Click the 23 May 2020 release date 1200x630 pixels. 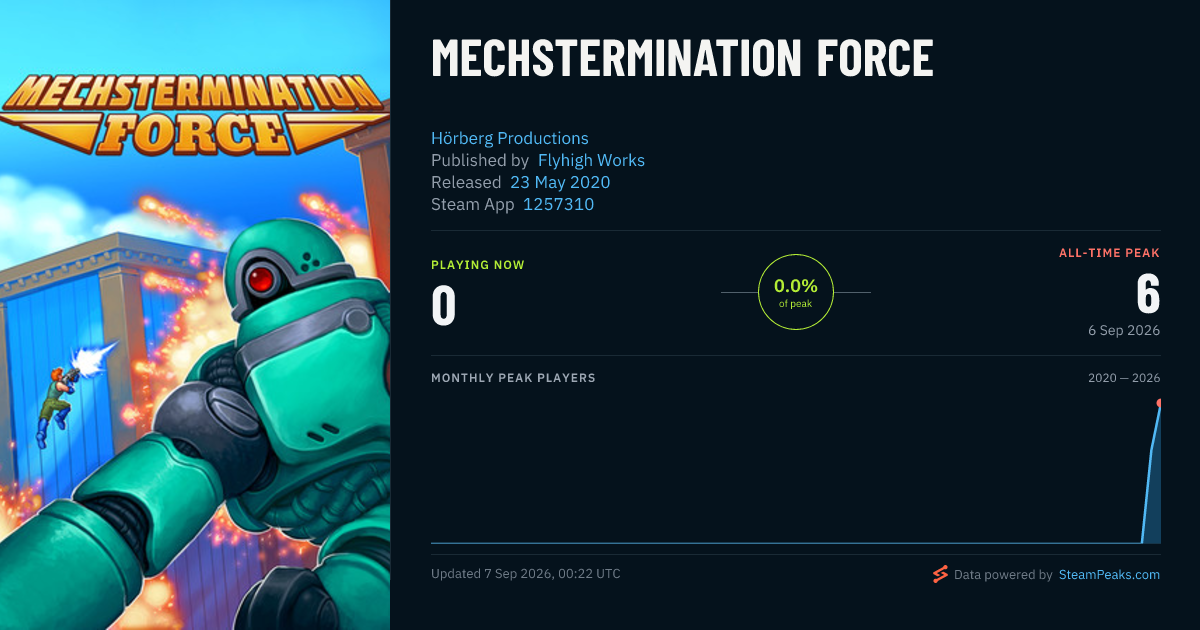pyautogui.click(x=560, y=182)
